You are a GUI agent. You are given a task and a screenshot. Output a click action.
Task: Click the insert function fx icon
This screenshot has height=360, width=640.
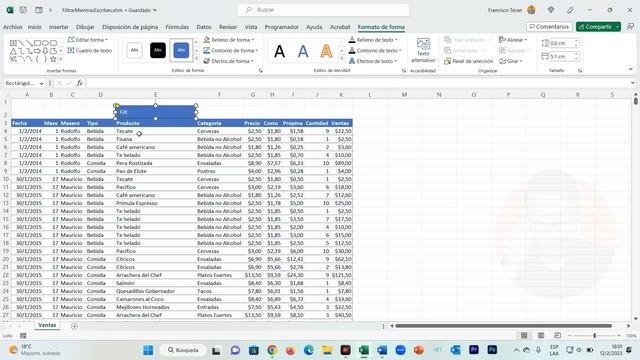(79, 83)
